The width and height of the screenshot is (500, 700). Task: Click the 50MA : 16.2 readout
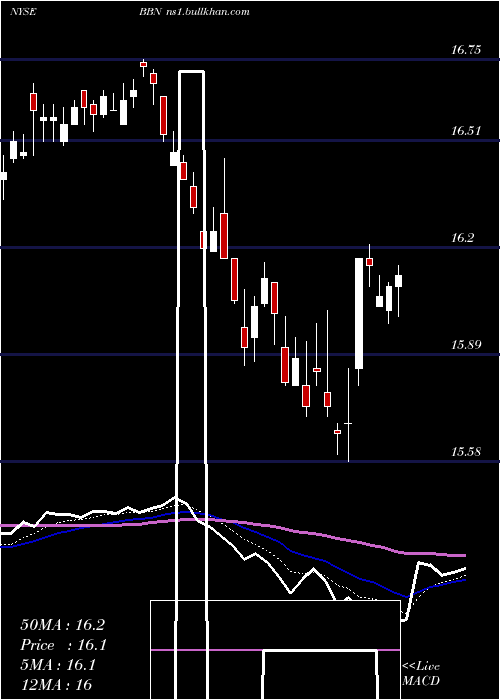tap(62, 625)
